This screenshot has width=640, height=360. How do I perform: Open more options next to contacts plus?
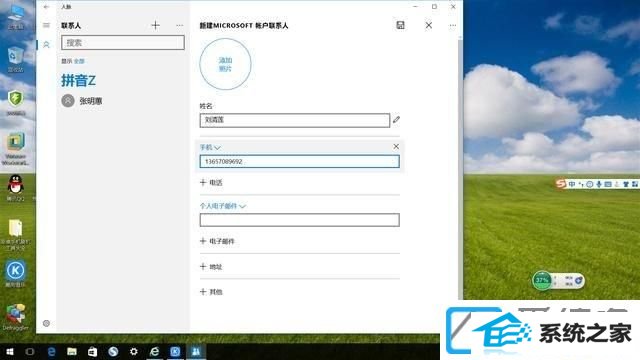pyautogui.click(x=180, y=25)
